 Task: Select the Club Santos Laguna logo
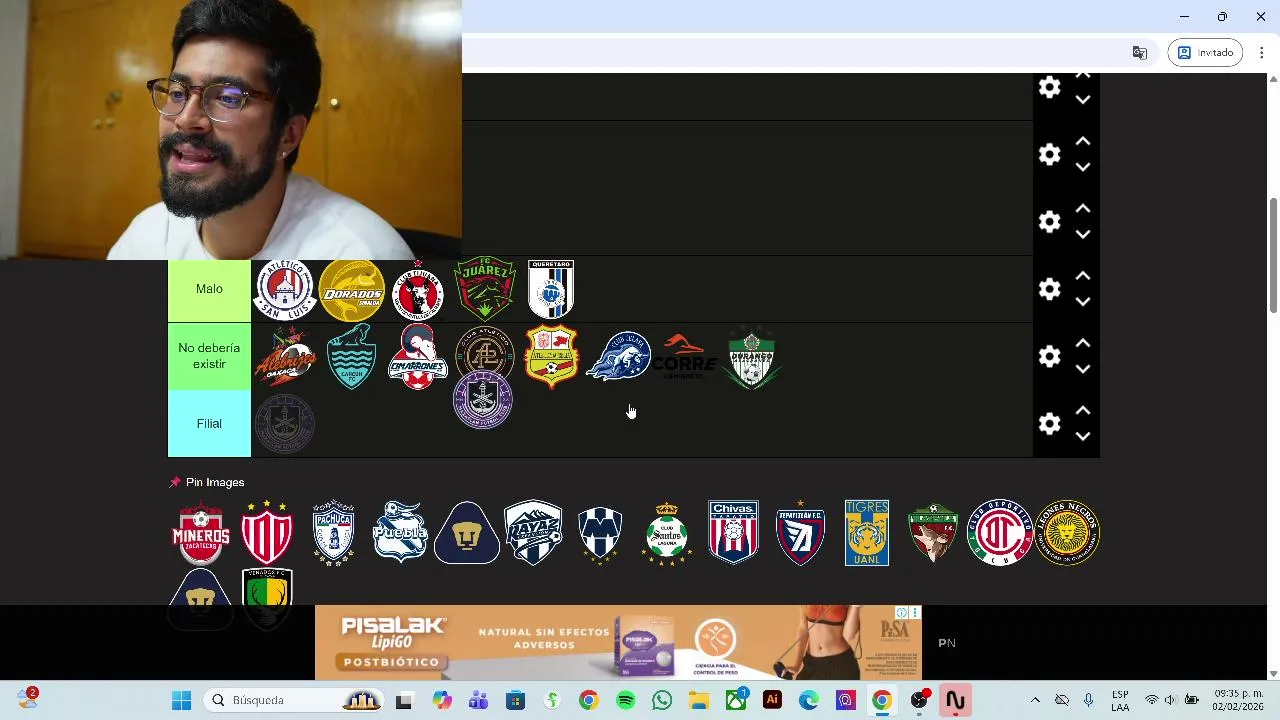(x=667, y=533)
